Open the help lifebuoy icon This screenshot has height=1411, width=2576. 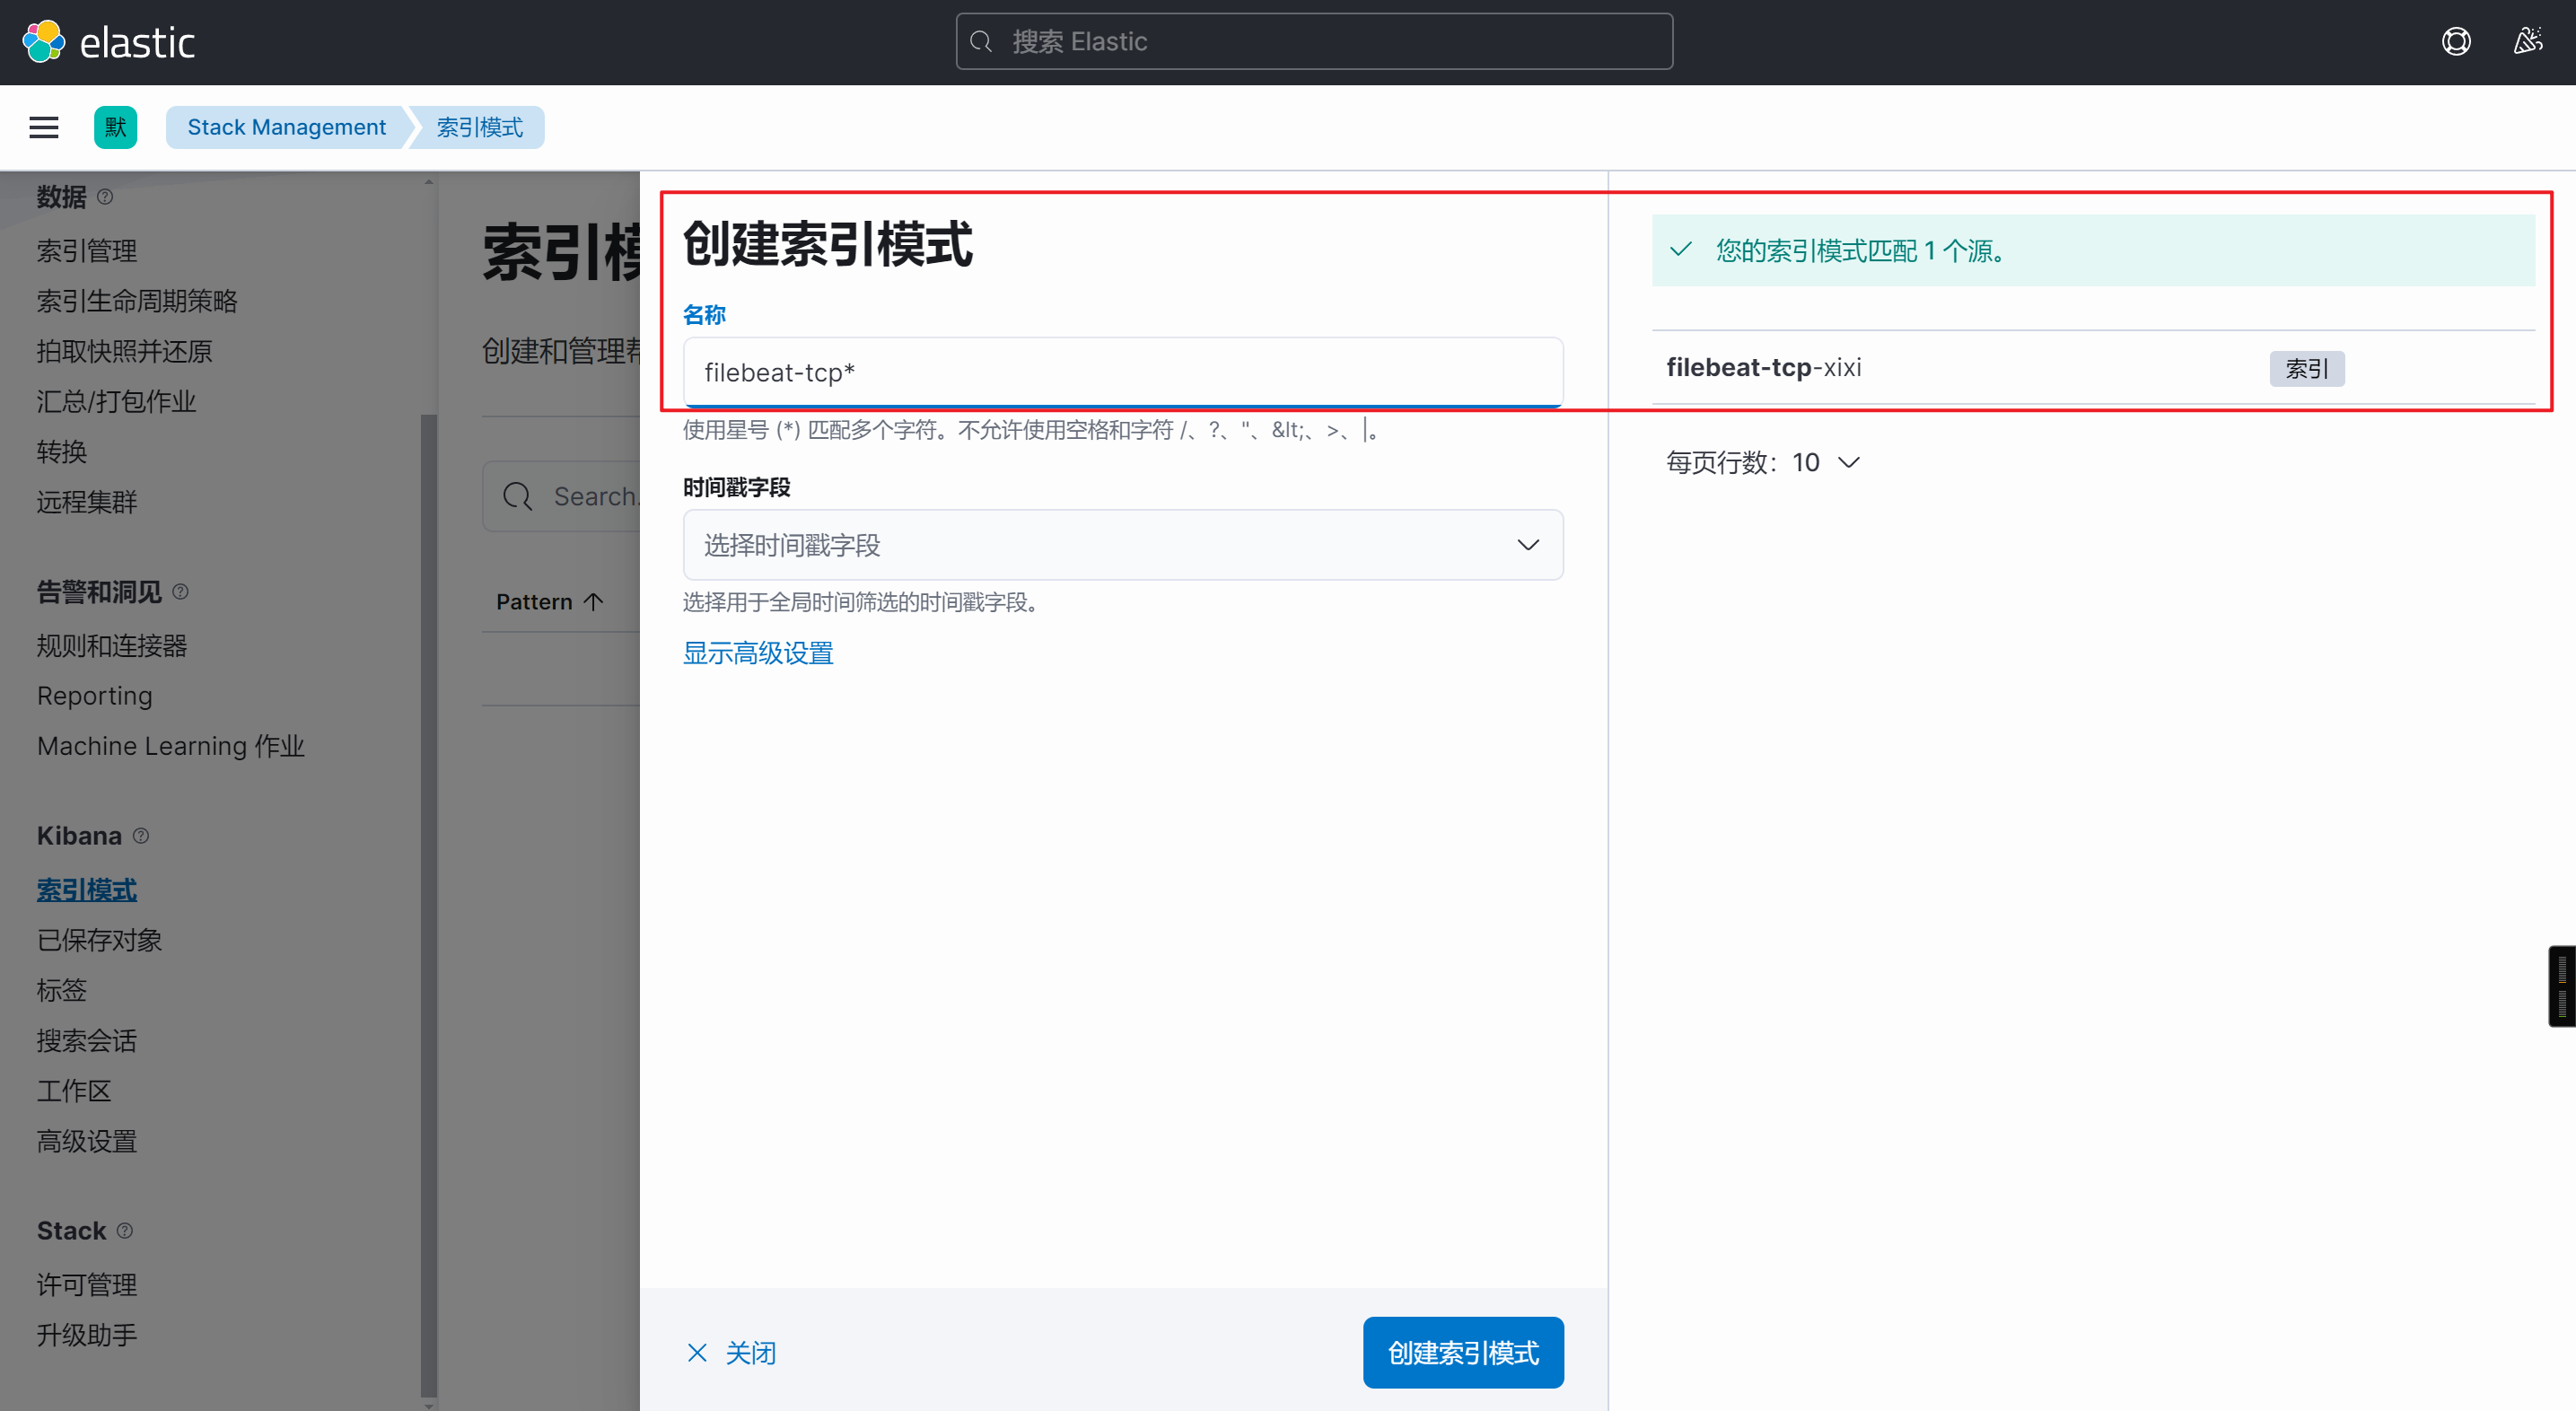click(2456, 42)
